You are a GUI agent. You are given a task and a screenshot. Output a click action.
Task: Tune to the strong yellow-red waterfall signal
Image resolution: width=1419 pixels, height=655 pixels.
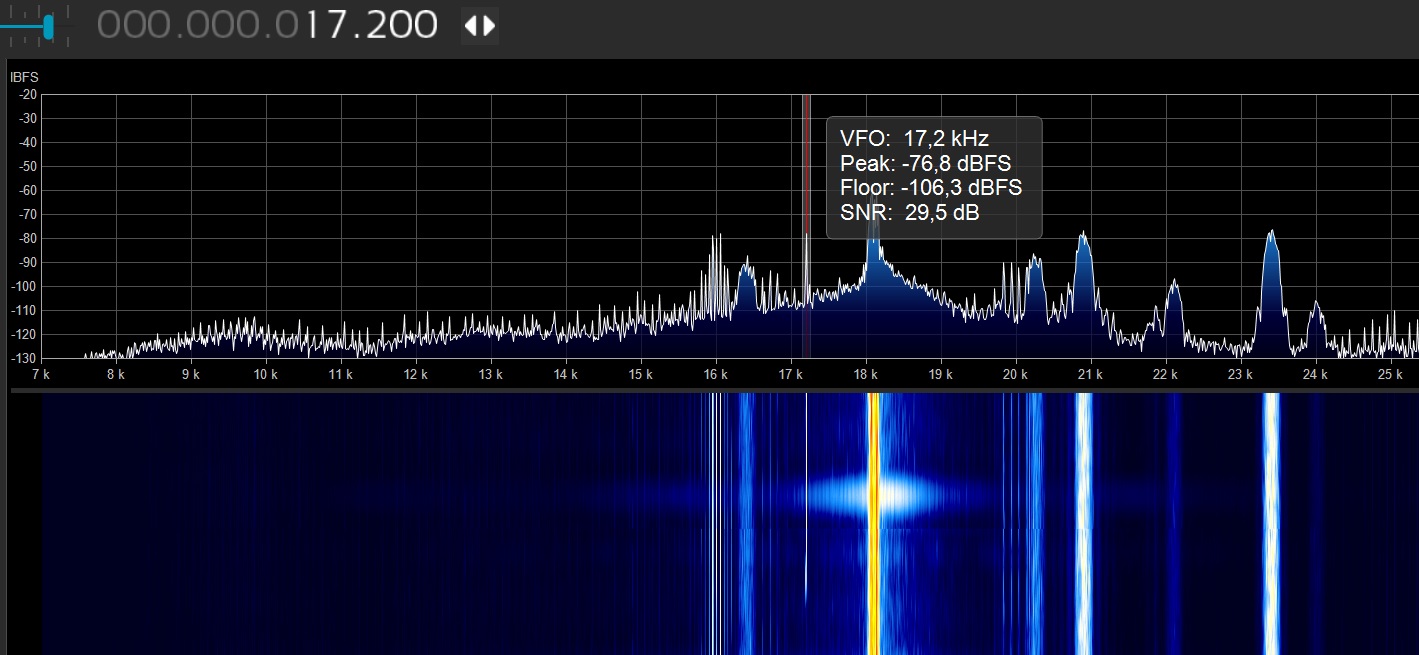click(x=873, y=520)
